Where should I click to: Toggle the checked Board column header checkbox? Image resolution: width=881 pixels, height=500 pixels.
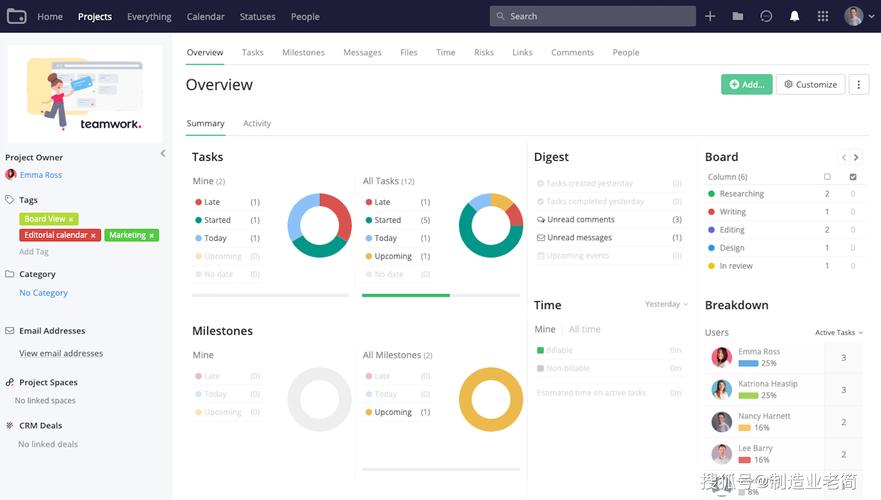point(853,177)
